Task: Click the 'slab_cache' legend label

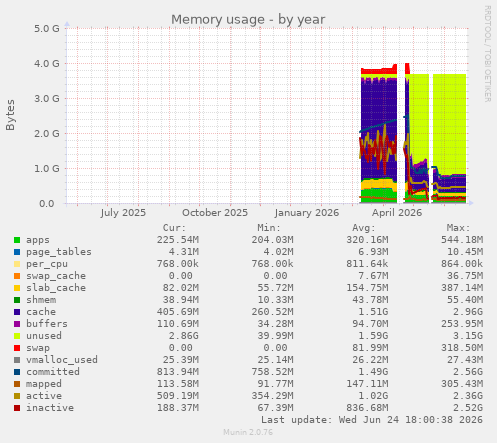Action: click(56, 288)
